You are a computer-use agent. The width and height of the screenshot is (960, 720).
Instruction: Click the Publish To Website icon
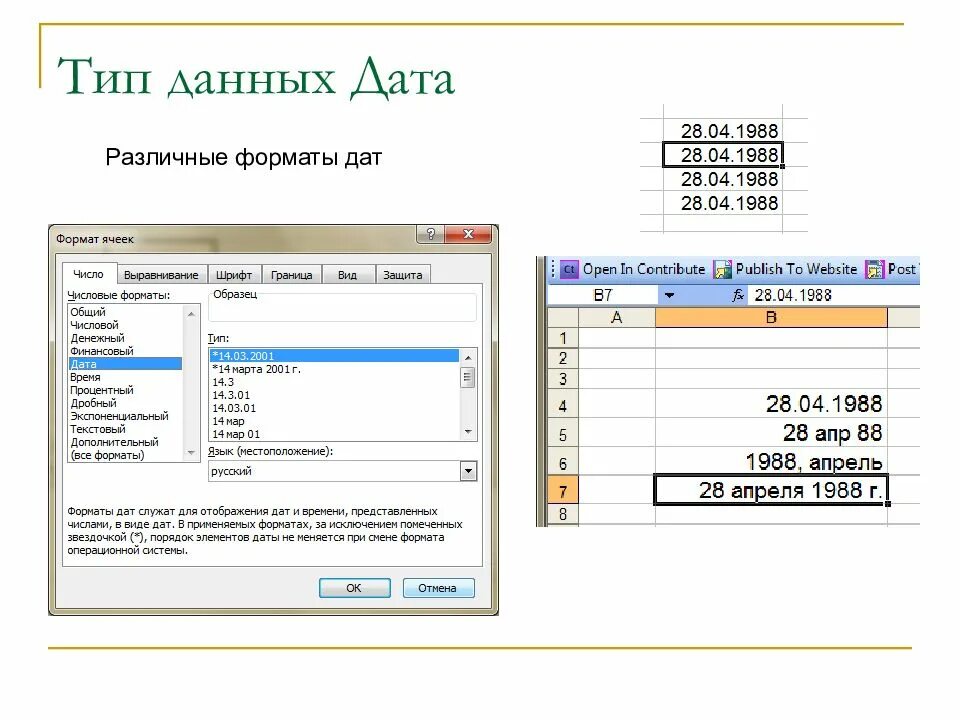point(722,269)
